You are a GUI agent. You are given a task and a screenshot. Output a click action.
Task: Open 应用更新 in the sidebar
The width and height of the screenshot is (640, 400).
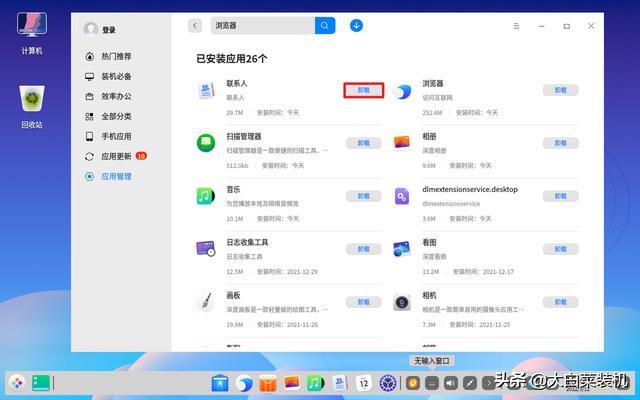116,156
